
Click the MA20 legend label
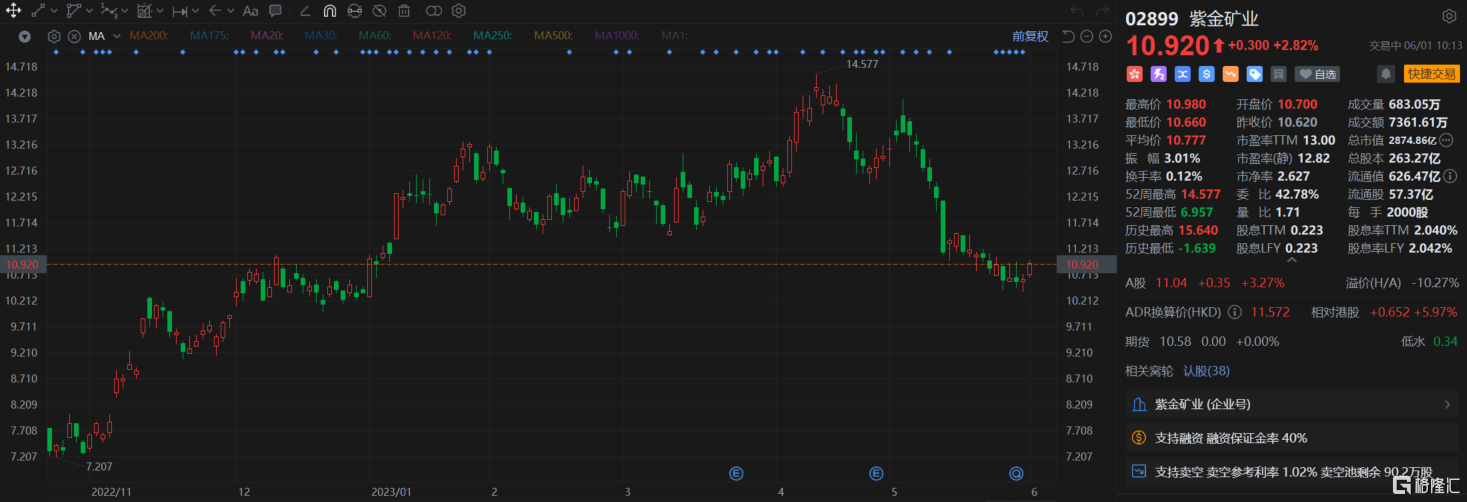tap(266, 36)
